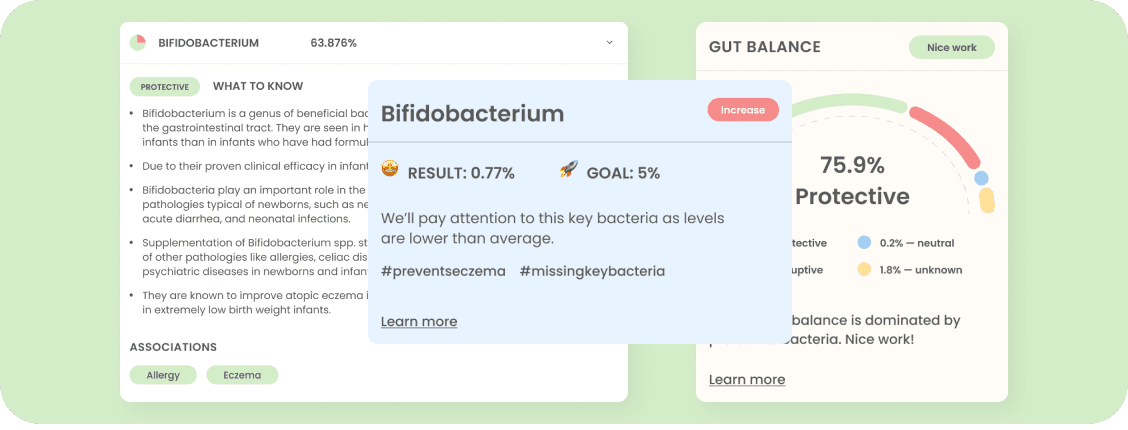Screen dimensions: 1128x430
Task: Open the #preventseczema hashtag
Action: click(443, 271)
